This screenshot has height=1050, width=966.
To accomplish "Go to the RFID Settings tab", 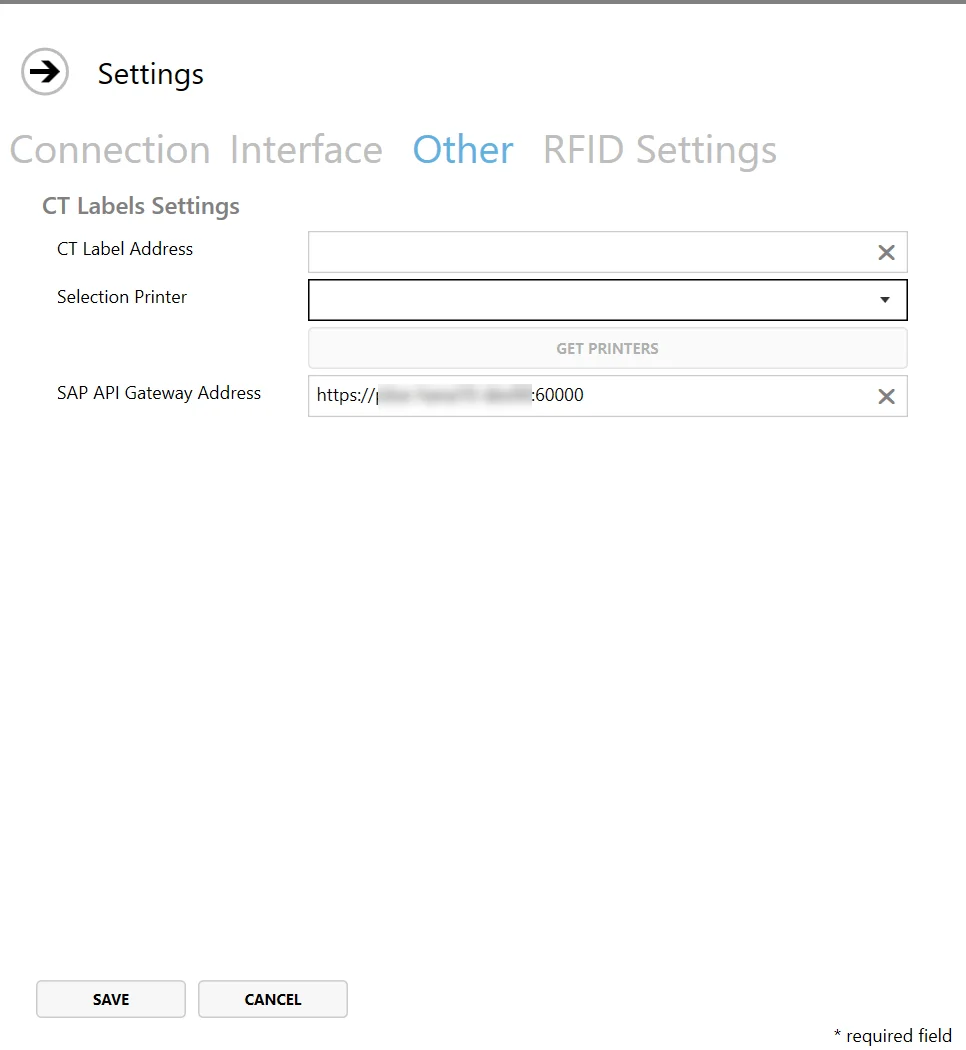I will (659, 149).
